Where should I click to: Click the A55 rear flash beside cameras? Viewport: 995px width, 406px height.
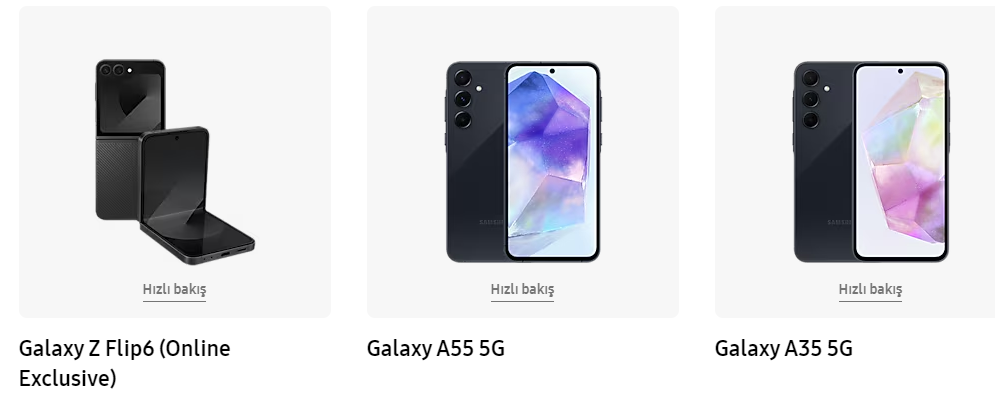(x=478, y=89)
